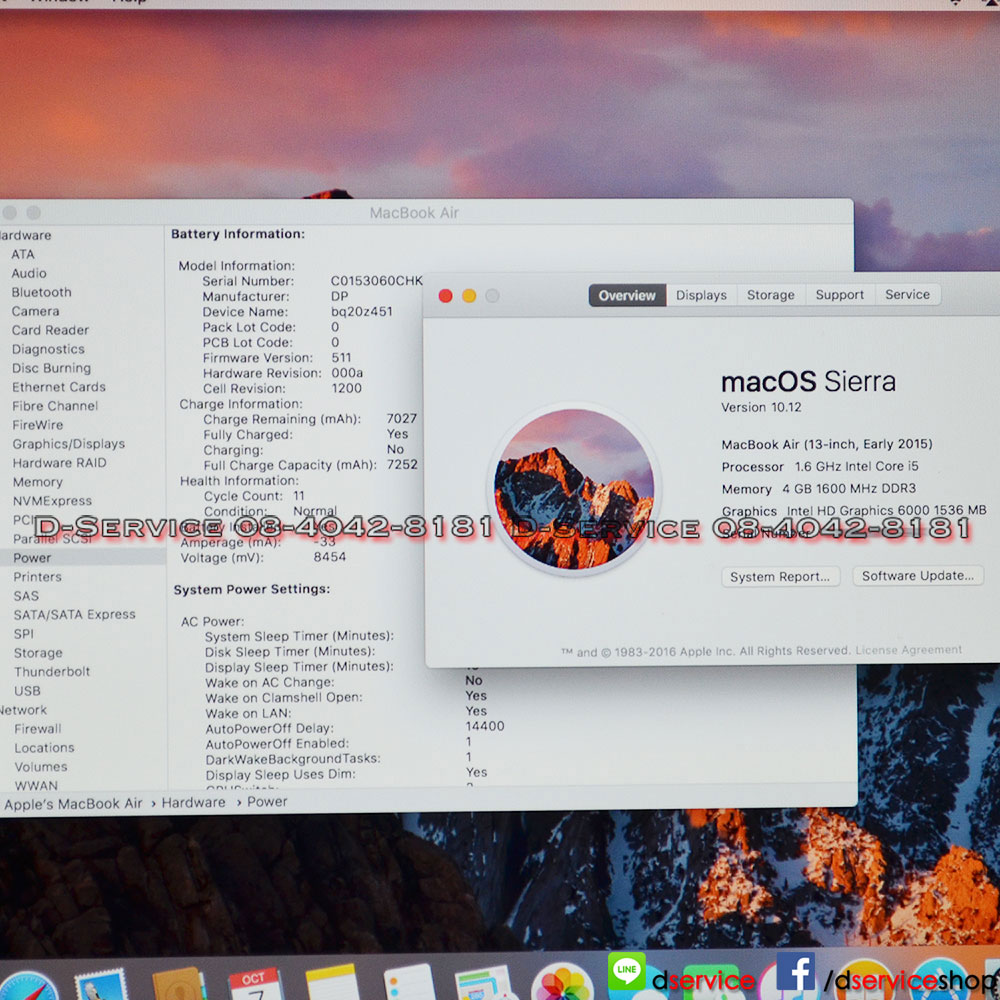Select SATA/SATA Express in sidebar
Viewport: 1000px width, 1000px height.
tap(75, 615)
